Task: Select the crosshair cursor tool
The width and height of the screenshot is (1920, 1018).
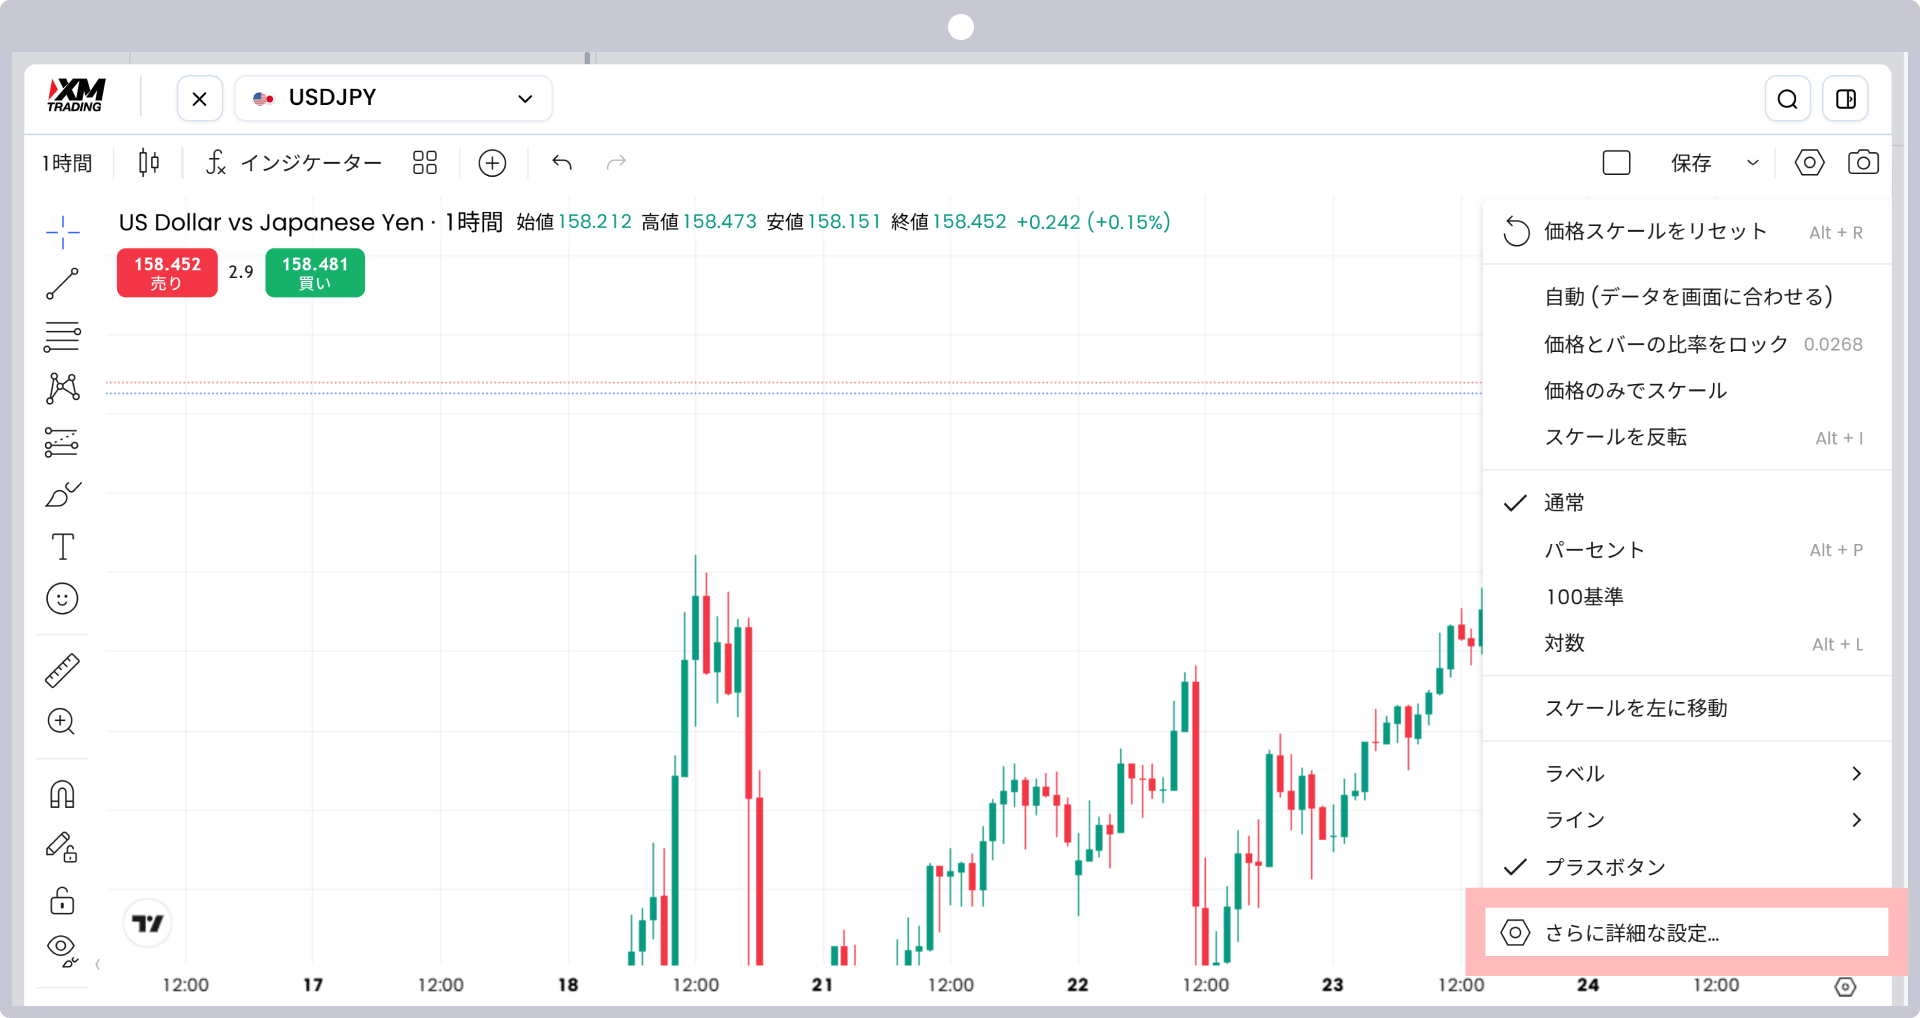Action: click(62, 232)
